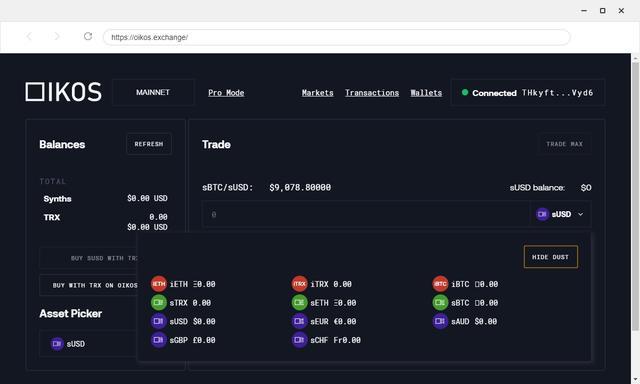Click the Asset Picker heading
The width and height of the screenshot is (640, 384).
71,313
